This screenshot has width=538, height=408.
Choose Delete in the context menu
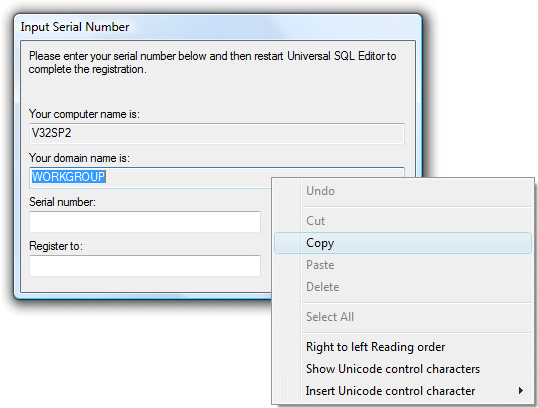[403, 287]
